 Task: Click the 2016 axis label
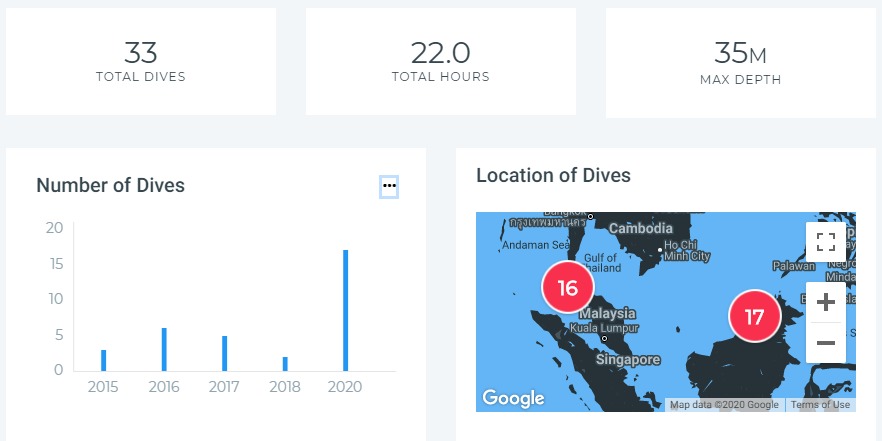[164, 387]
